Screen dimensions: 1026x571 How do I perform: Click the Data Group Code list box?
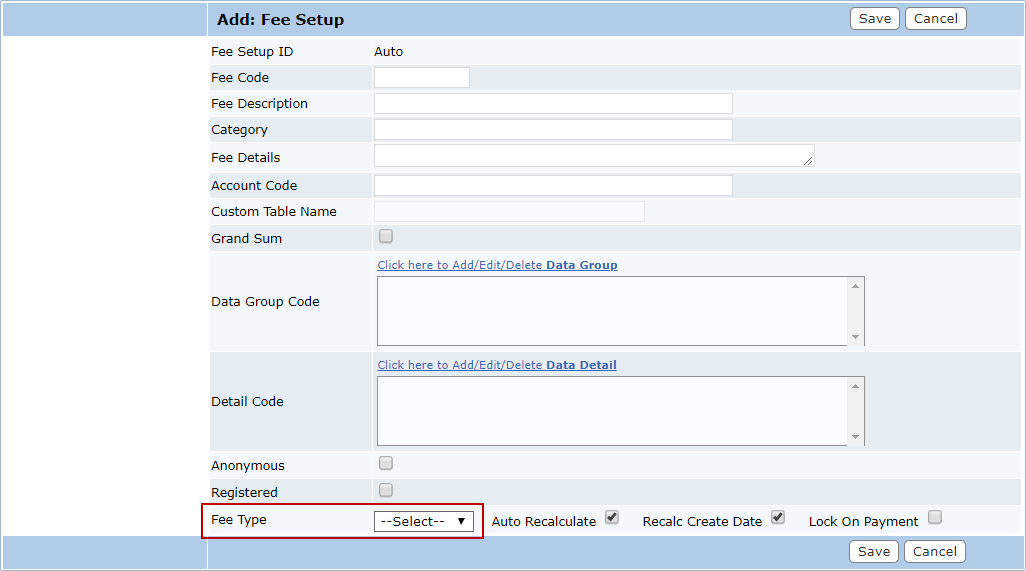pyautogui.click(x=611, y=311)
